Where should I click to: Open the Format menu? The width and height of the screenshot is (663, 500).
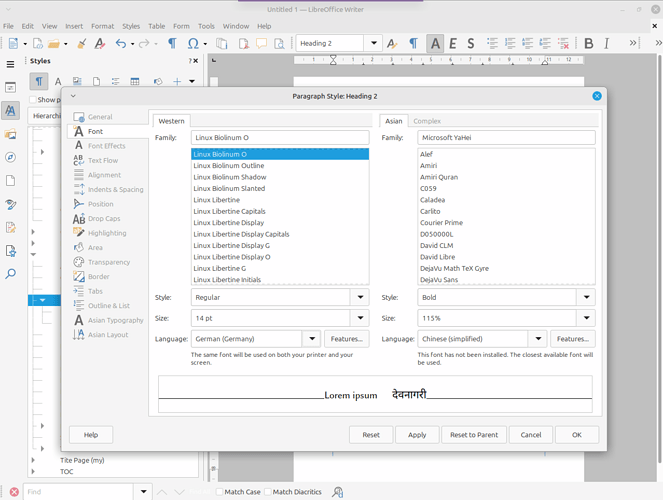[103, 26]
